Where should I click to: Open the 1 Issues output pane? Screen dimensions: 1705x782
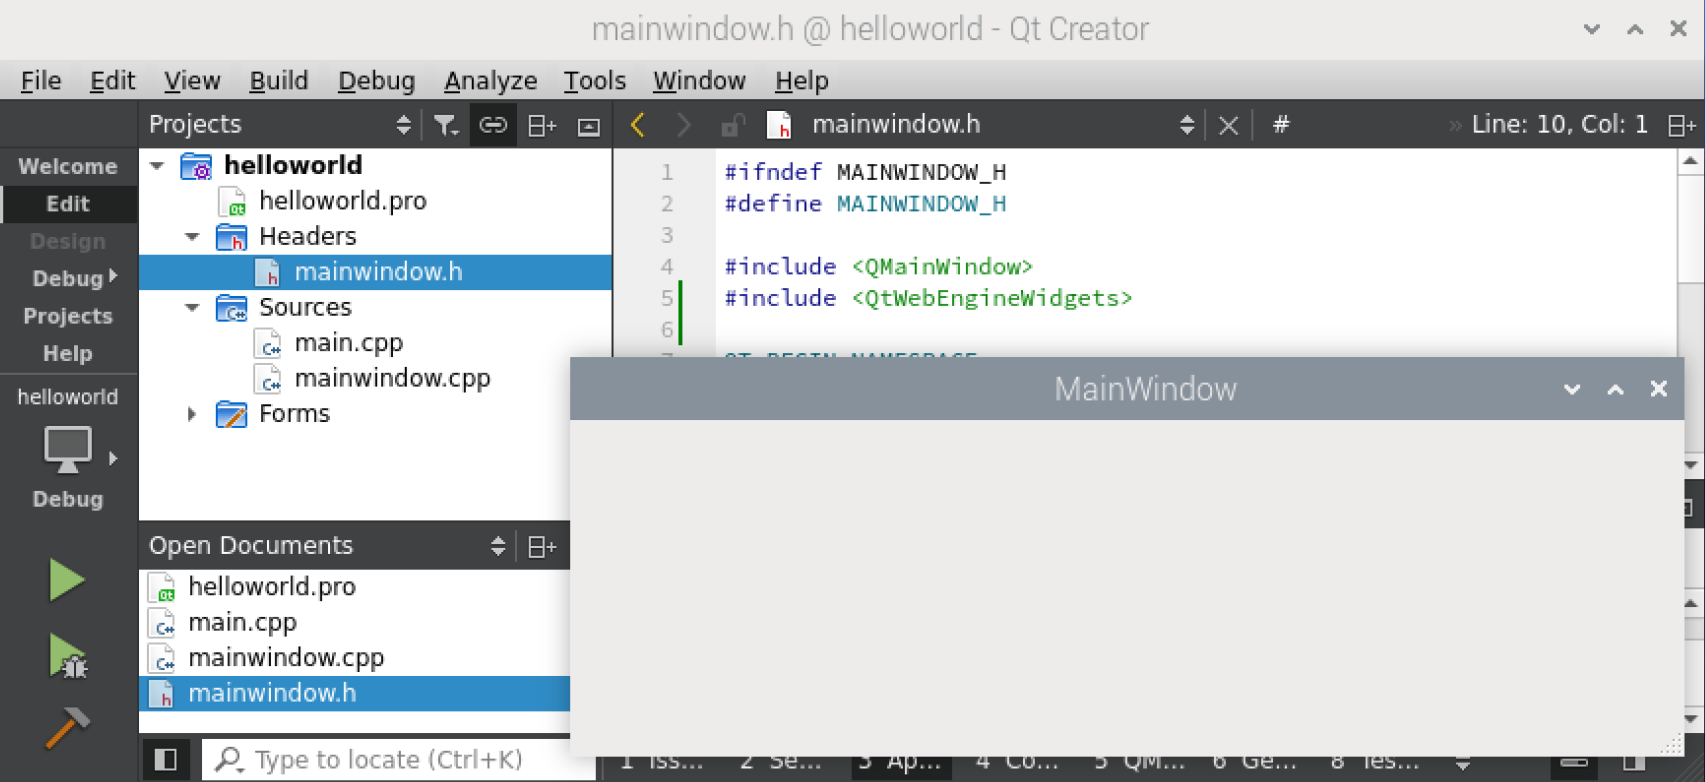661,762
